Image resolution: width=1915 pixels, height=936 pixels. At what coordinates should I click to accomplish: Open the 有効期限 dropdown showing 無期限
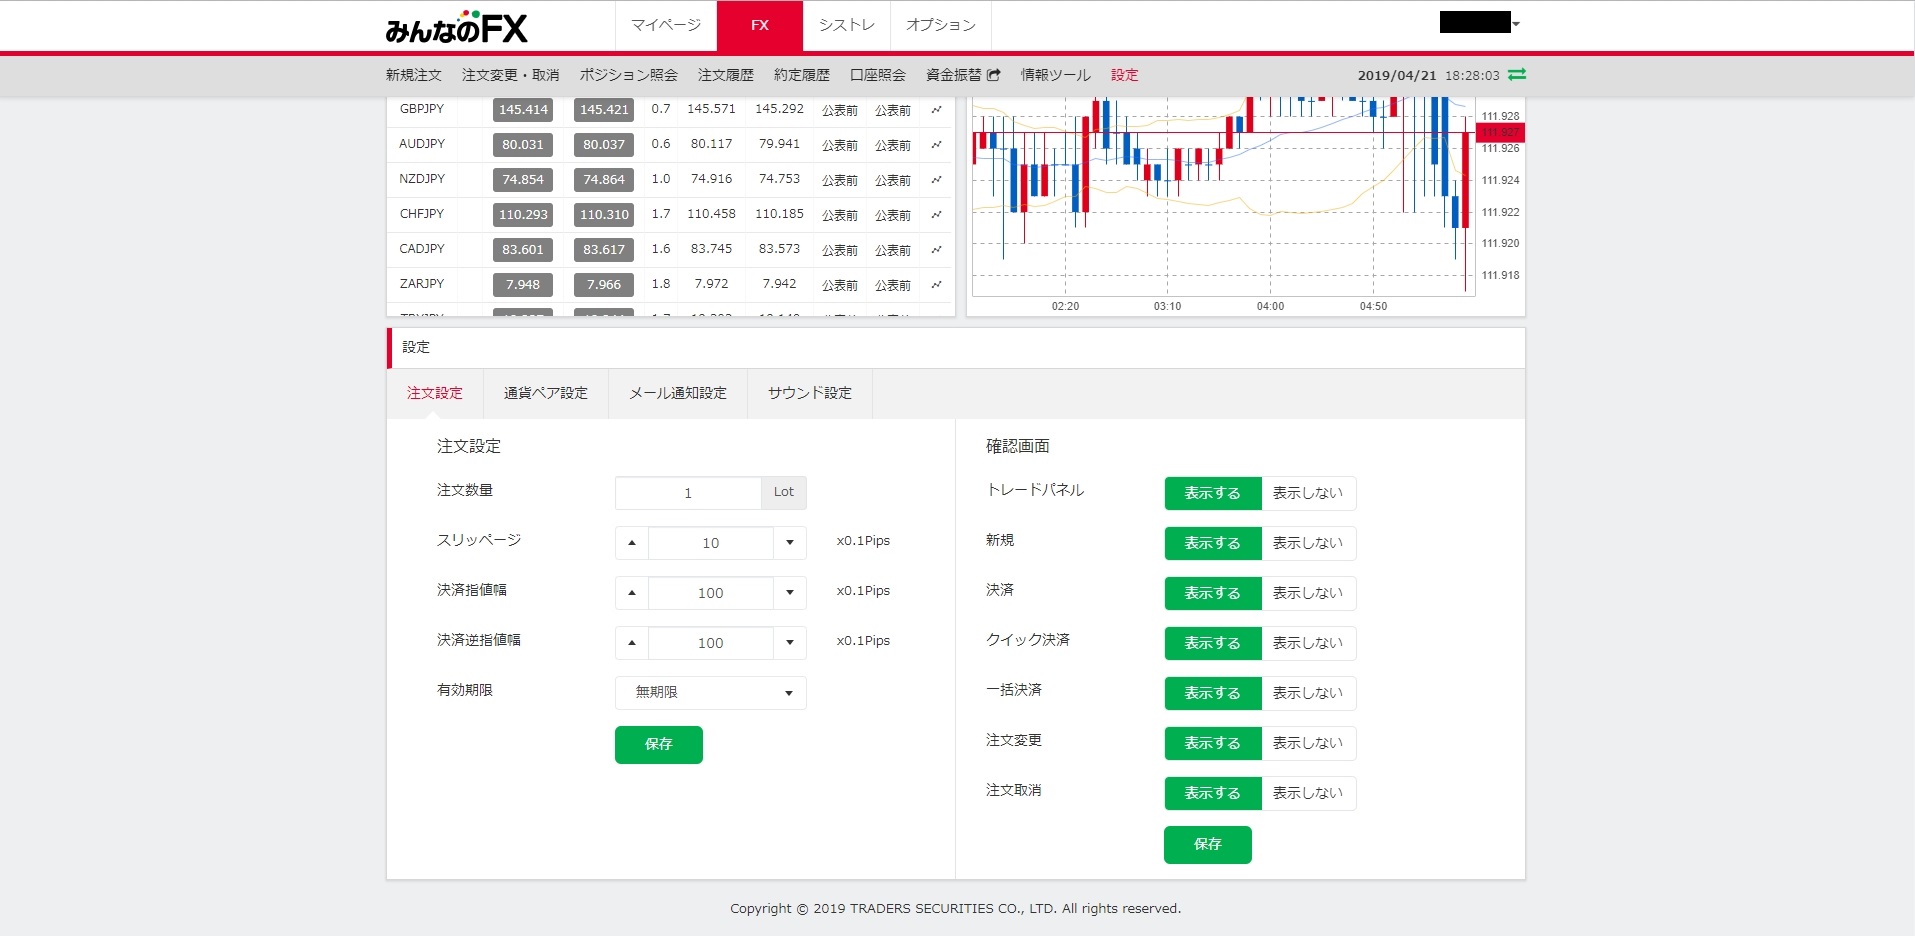coord(710,693)
